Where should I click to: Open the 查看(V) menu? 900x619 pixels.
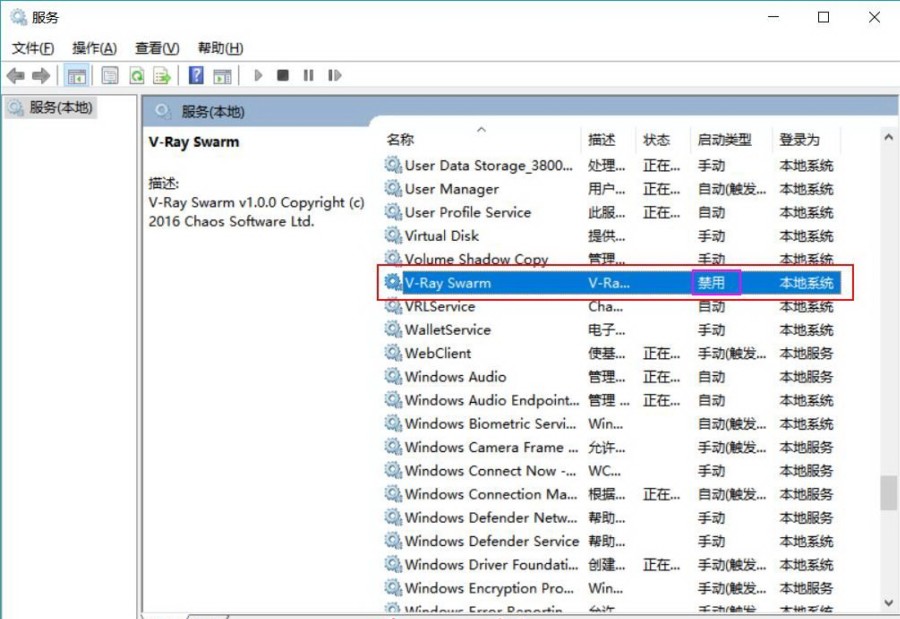click(x=157, y=48)
